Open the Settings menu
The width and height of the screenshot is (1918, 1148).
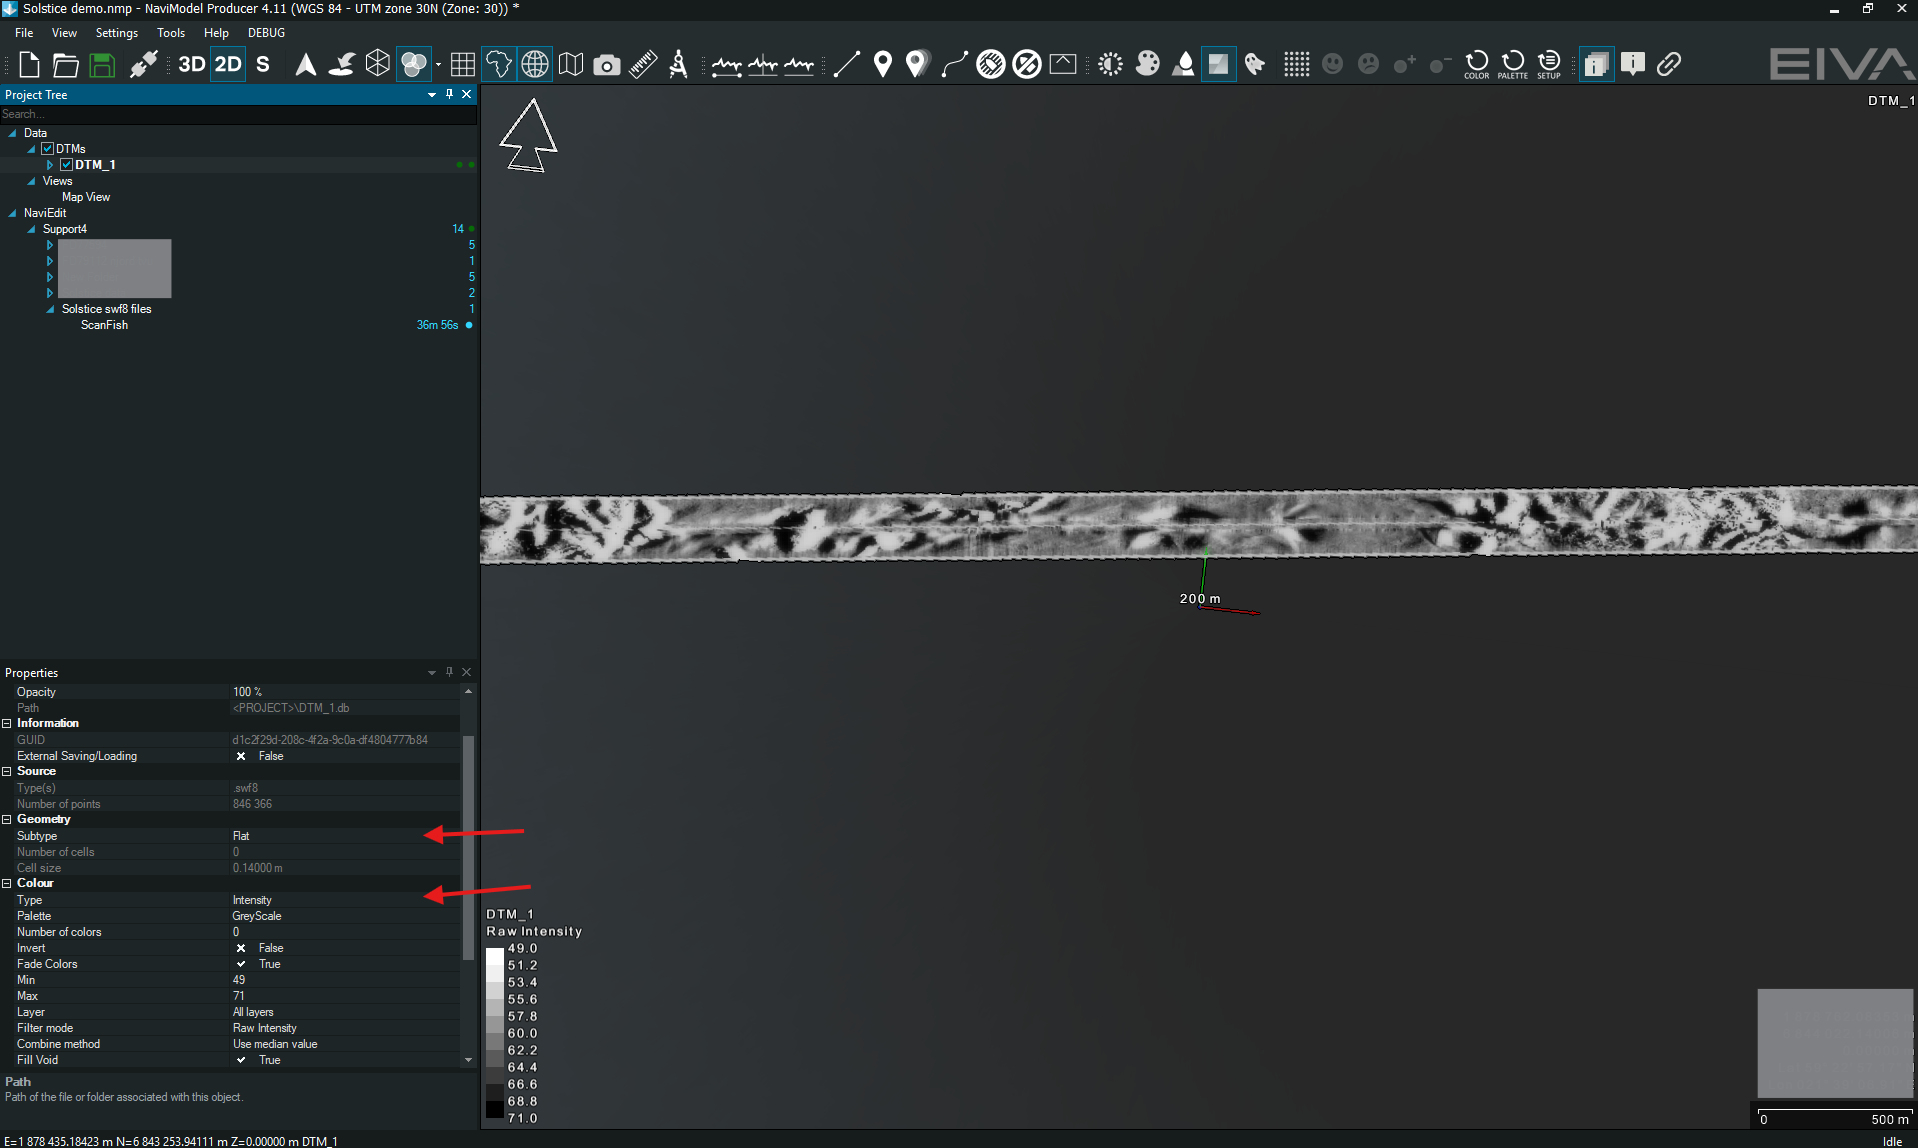tap(117, 33)
